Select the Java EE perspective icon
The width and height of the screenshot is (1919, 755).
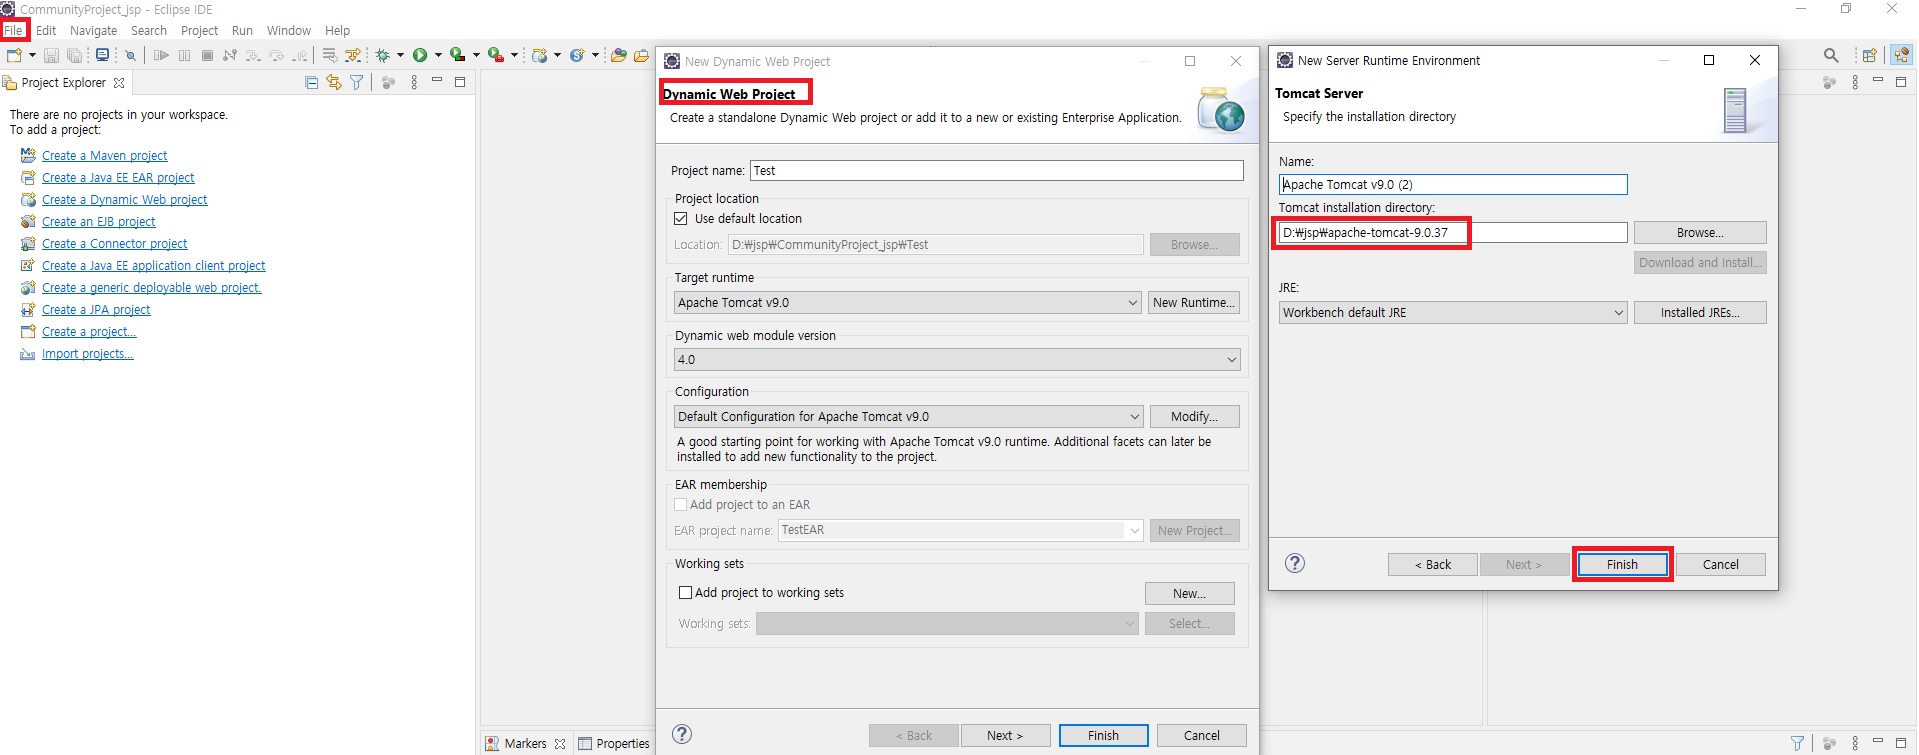1901,55
